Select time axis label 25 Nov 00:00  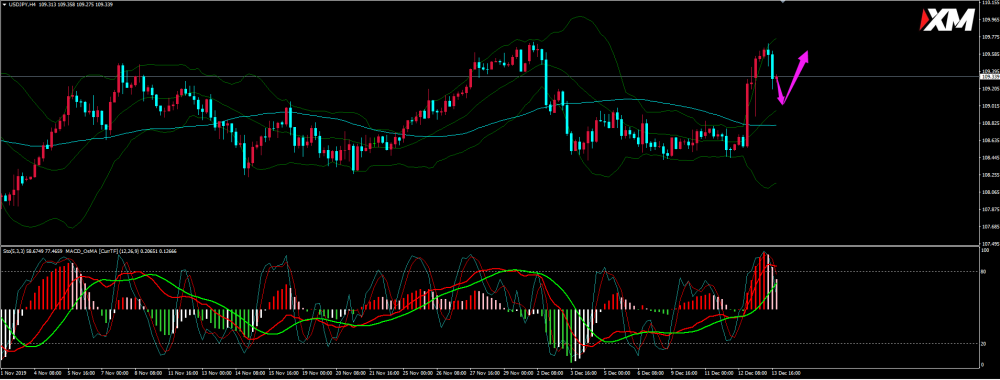418,373
